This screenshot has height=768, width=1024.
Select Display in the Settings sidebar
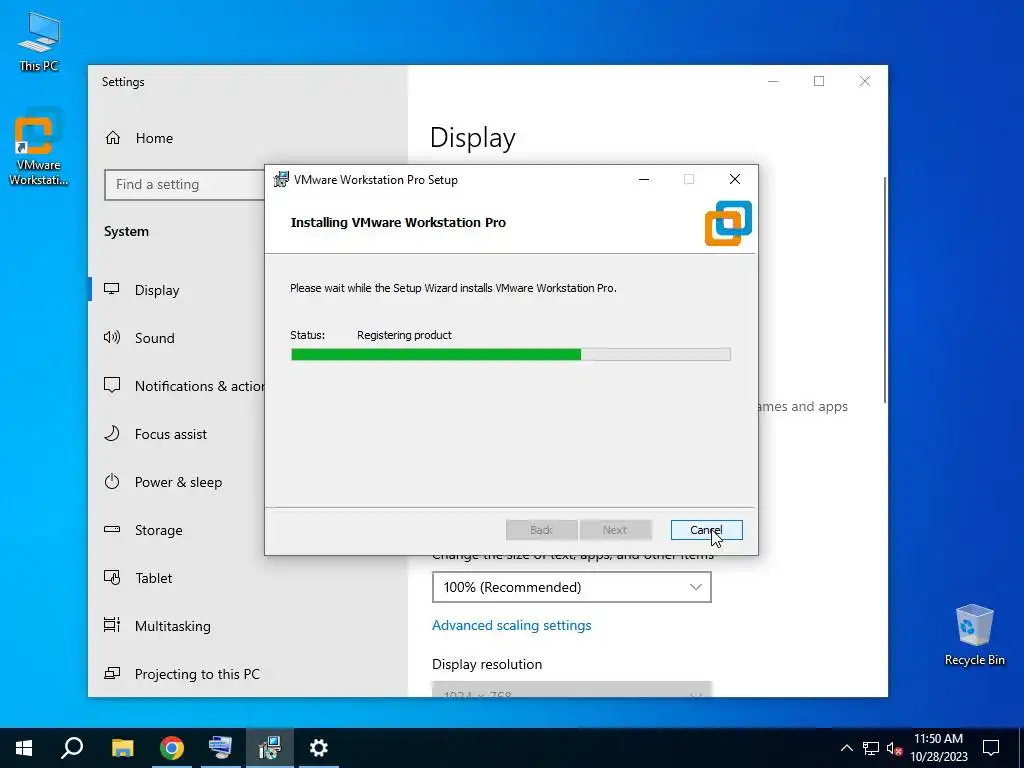pos(157,290)
